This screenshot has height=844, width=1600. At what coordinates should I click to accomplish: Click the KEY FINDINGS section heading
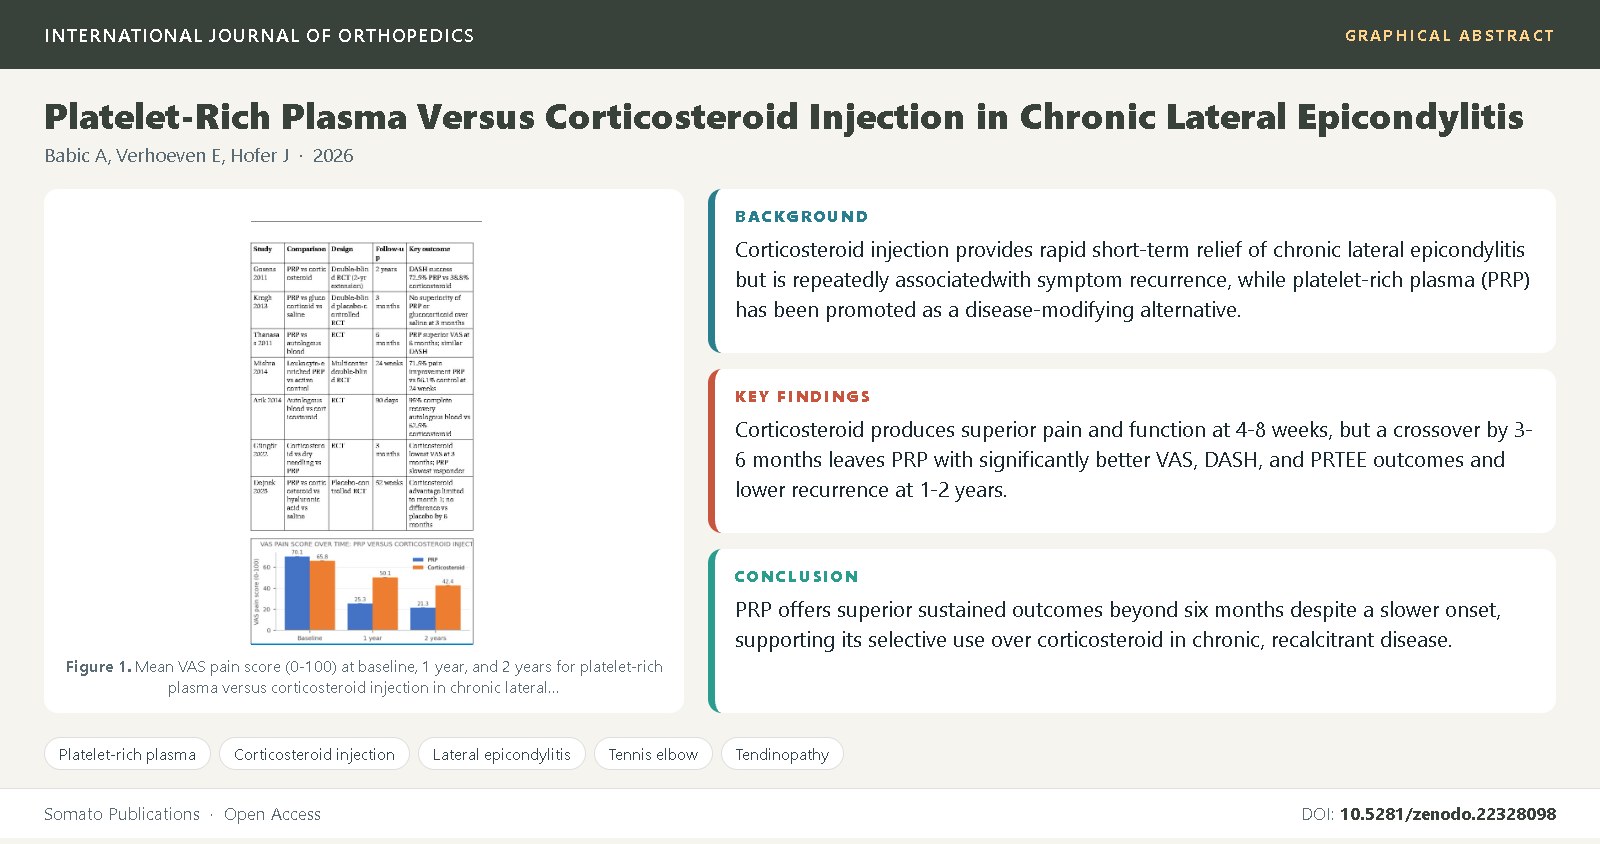(x=803, y=396)
